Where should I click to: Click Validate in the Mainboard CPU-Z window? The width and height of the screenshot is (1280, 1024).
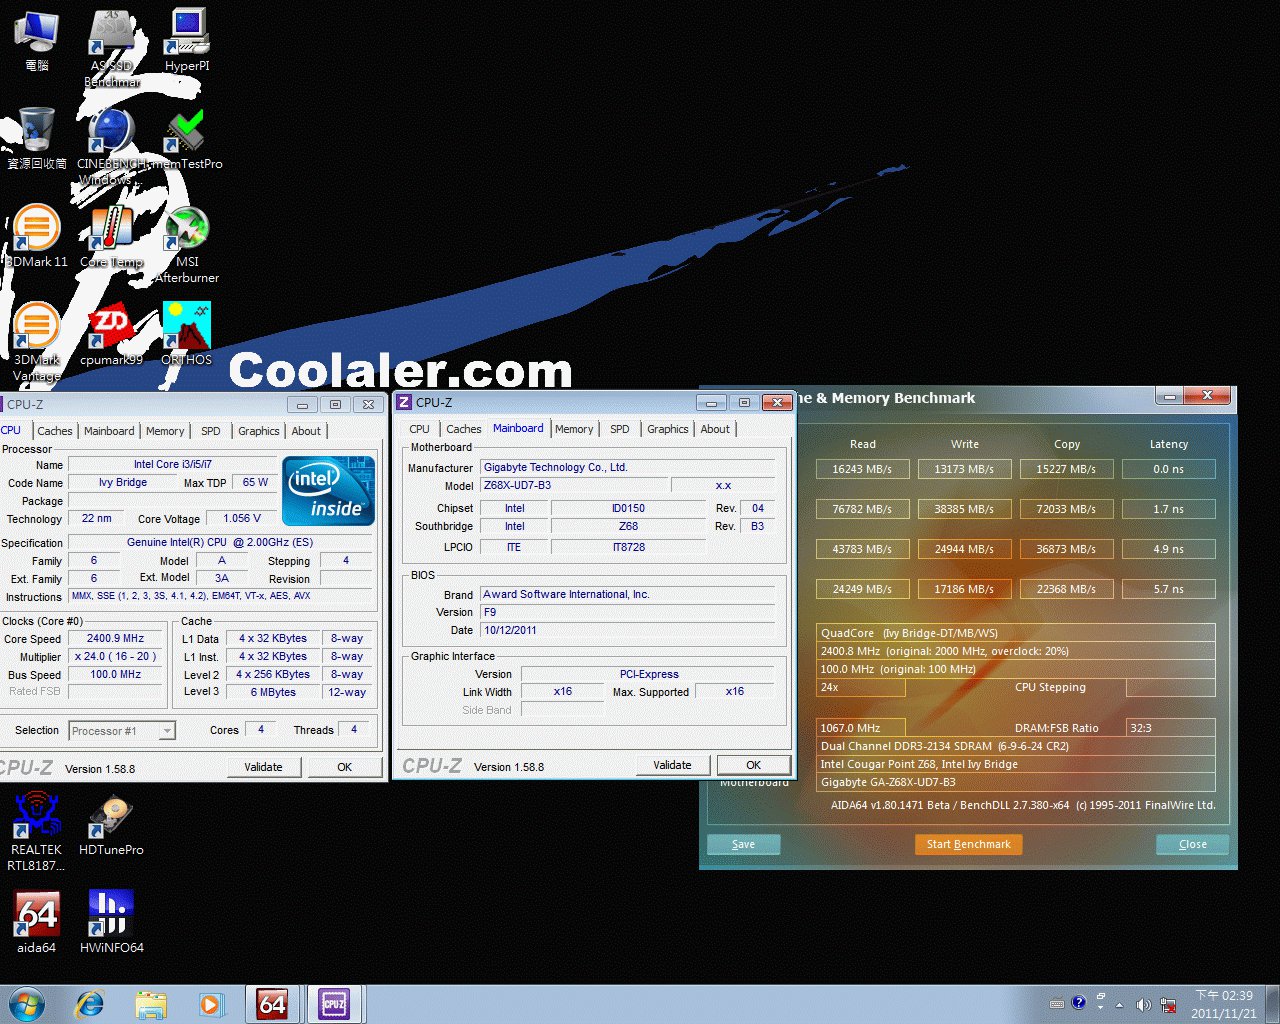click(x=672, y=765)
